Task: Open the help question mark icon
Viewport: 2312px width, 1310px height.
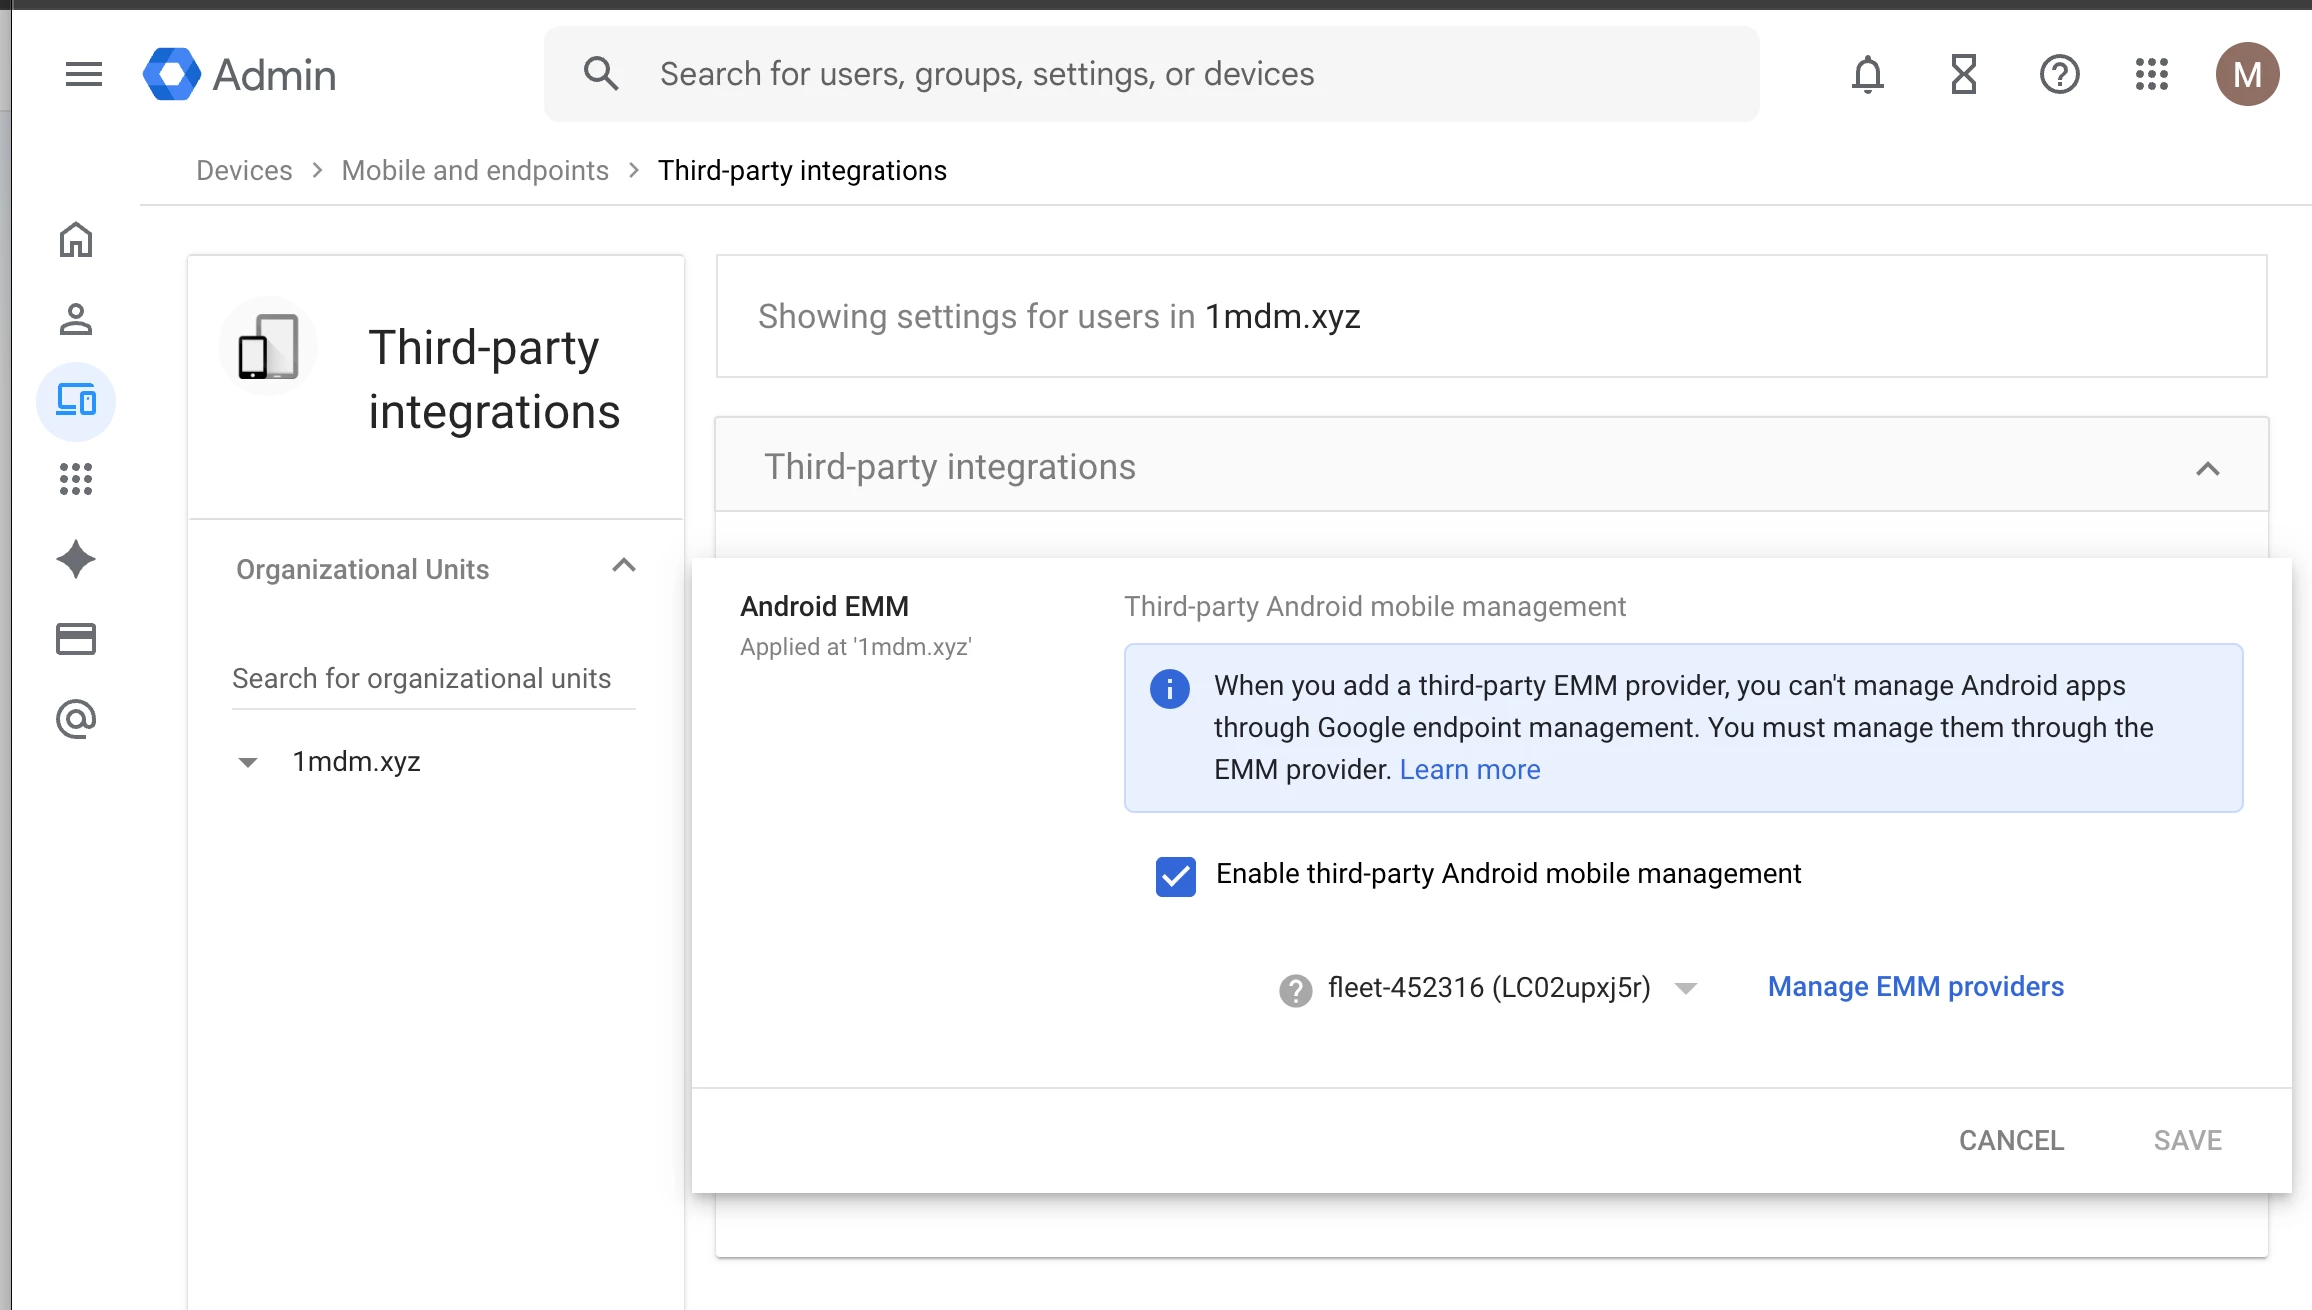Action: (x=2059, y=74)
